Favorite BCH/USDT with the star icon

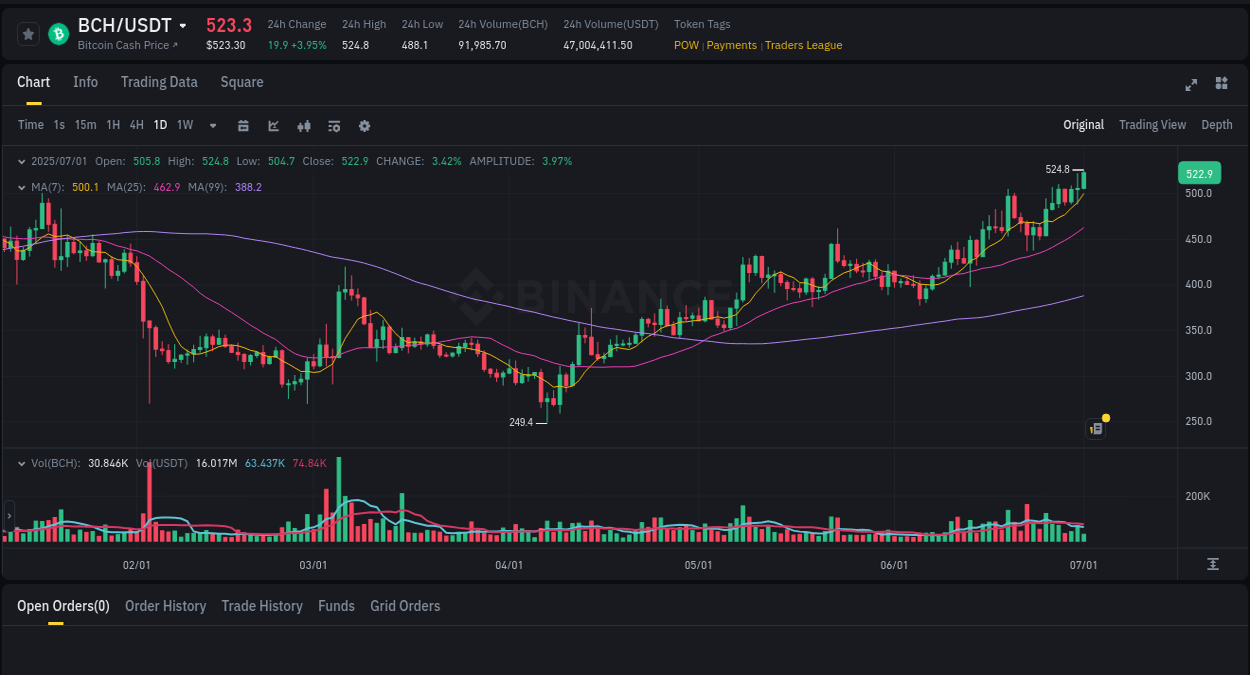(x=28, y=33)
